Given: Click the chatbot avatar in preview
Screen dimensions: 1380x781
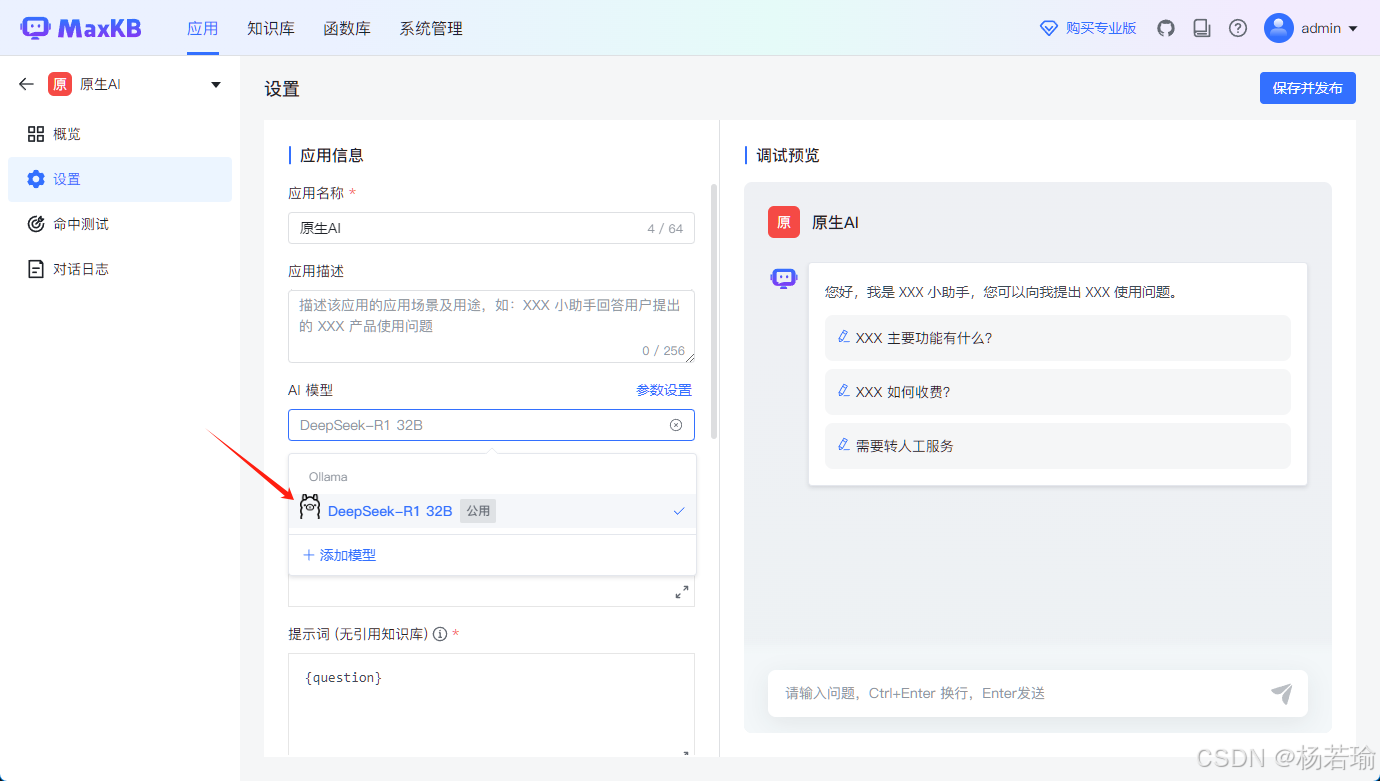Looking at the screenshot, I should click(x=784, y=278).
